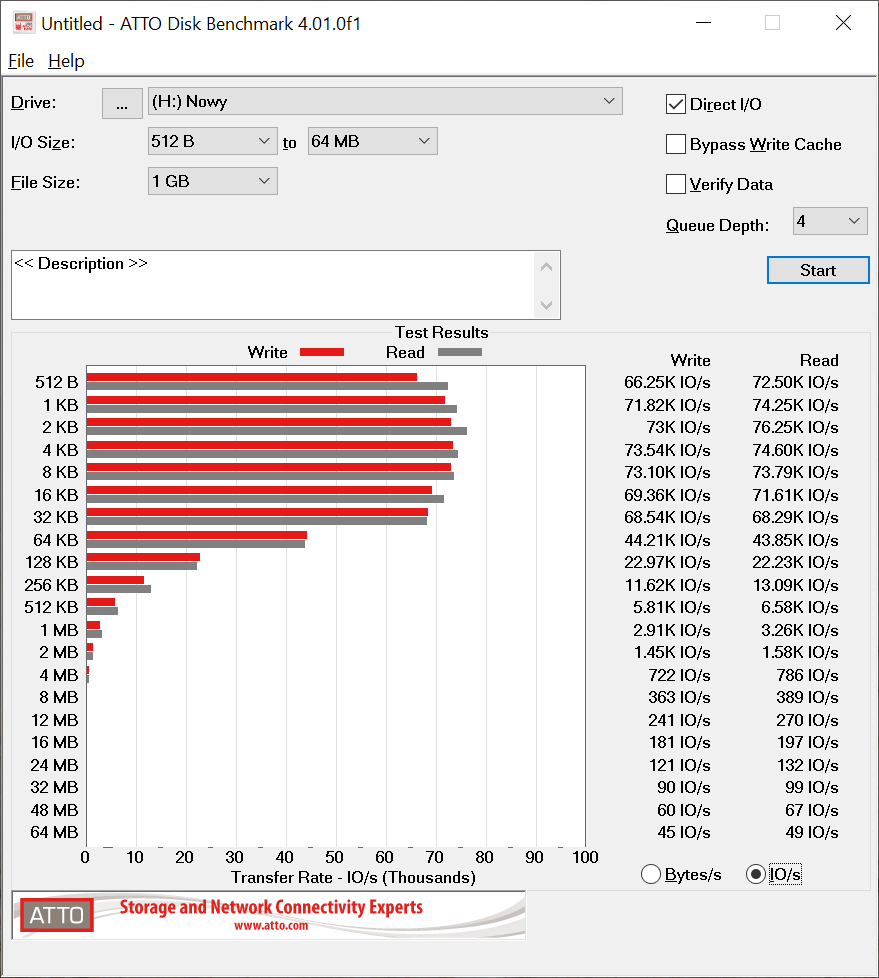Click the 128 KB write value 22.97K IO/s
Image resolution: width=879 pixels, height=978 pixels.
pos(667,563)
